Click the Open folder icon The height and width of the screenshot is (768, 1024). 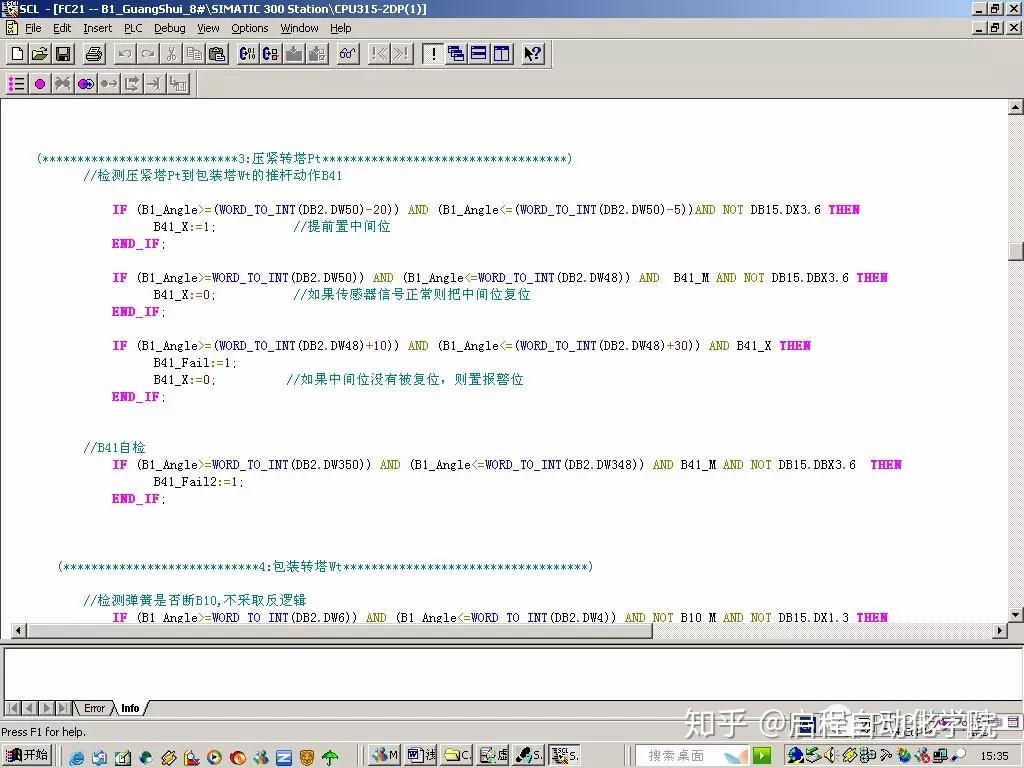pos(40,54)
